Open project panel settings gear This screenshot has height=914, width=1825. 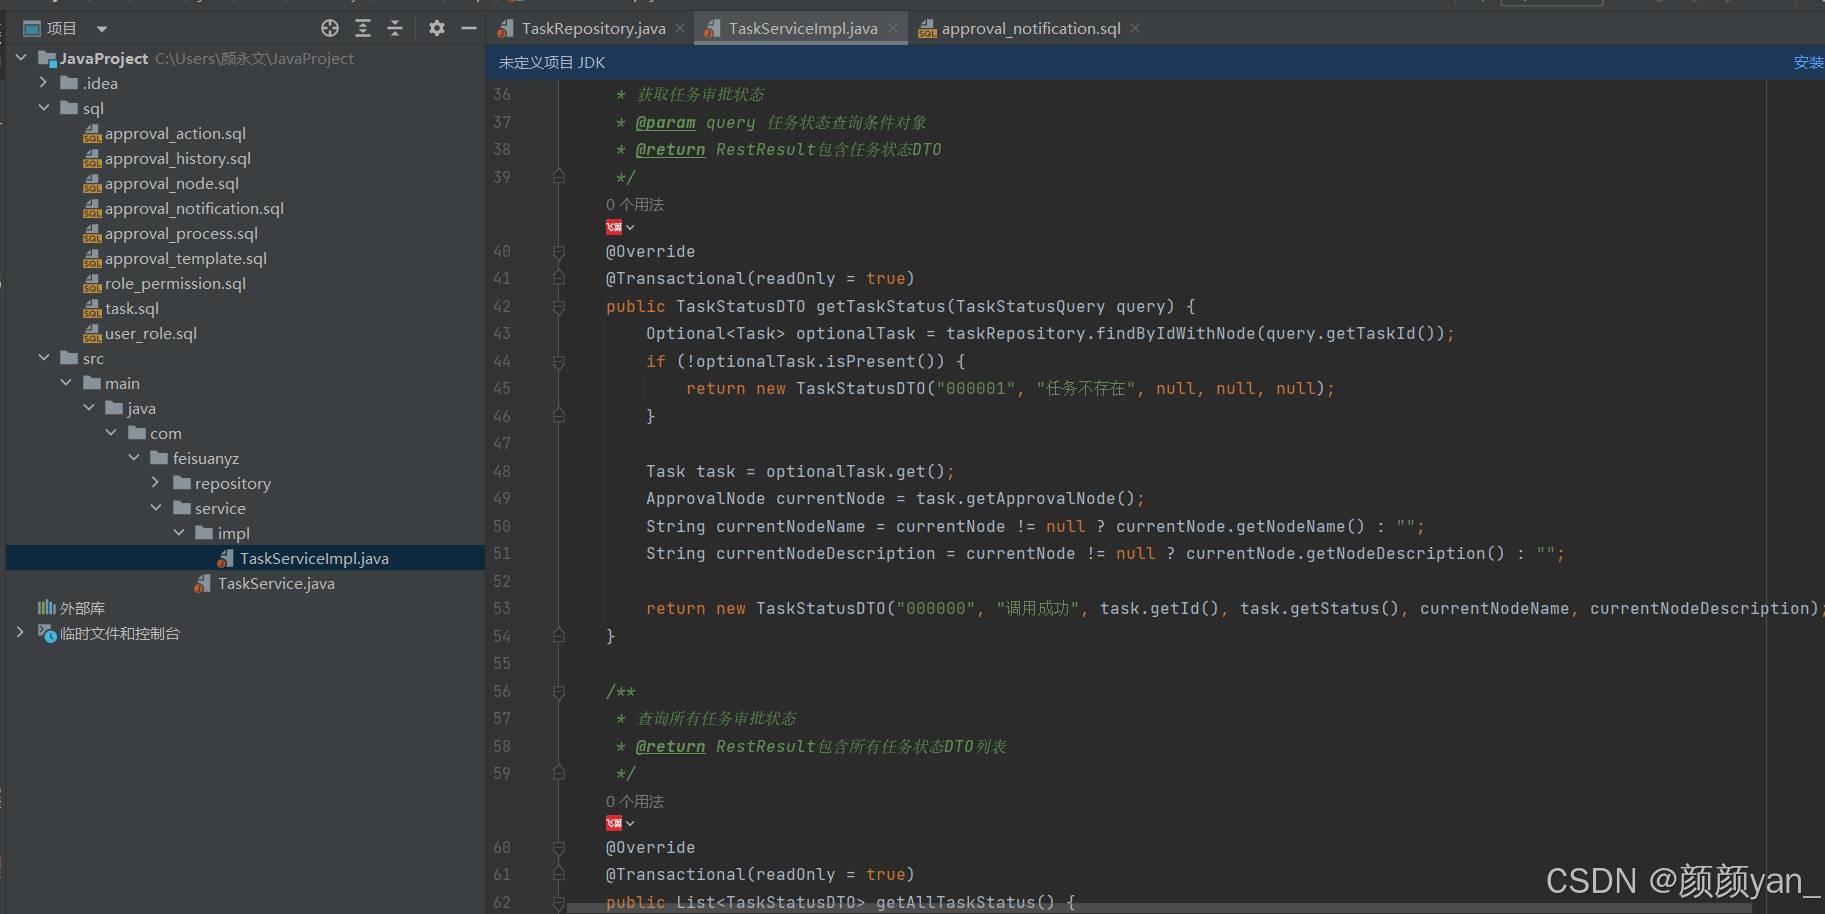[x=437, y=28]
